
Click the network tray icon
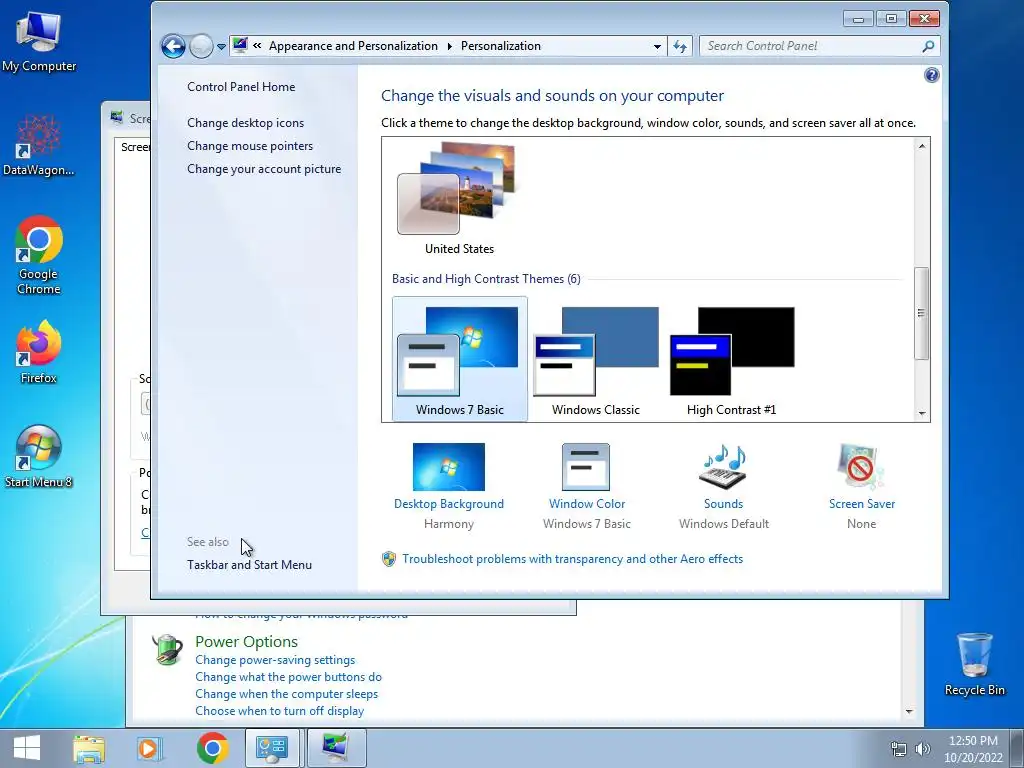click(x=899, y=749)
